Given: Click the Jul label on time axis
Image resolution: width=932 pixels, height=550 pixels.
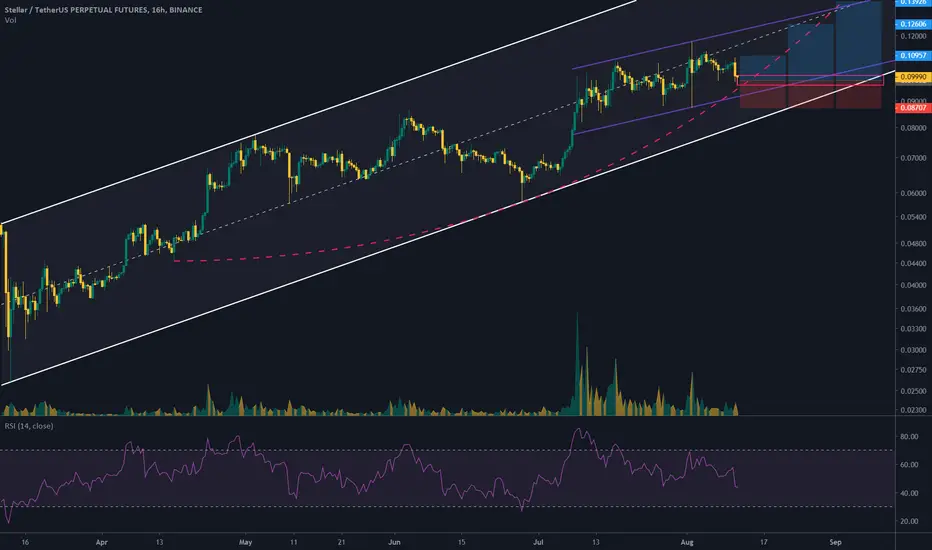Looking at the screenshot, I should [539, 542].
